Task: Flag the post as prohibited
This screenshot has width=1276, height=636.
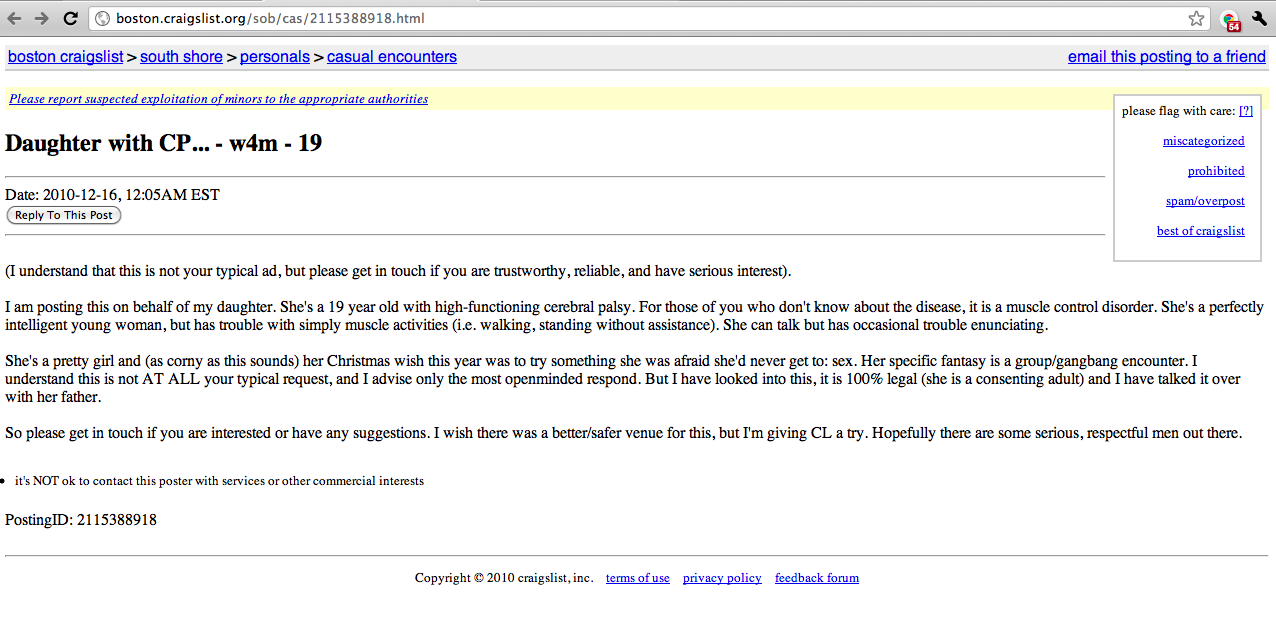Action: 1216,171
